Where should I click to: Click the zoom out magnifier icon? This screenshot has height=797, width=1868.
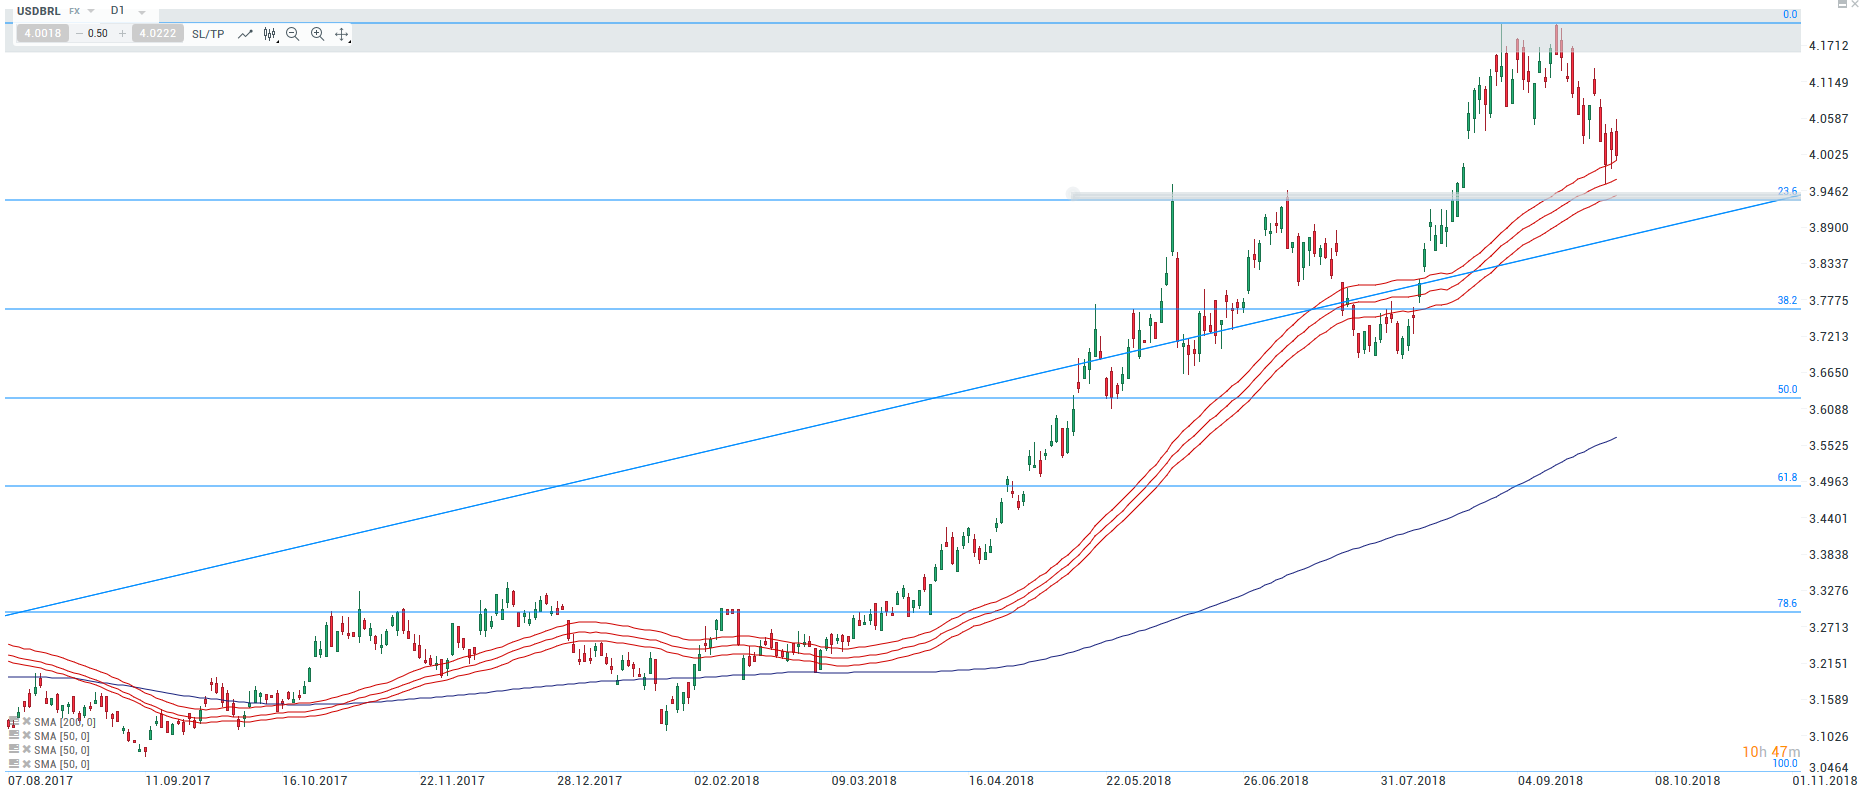point(293,34)
